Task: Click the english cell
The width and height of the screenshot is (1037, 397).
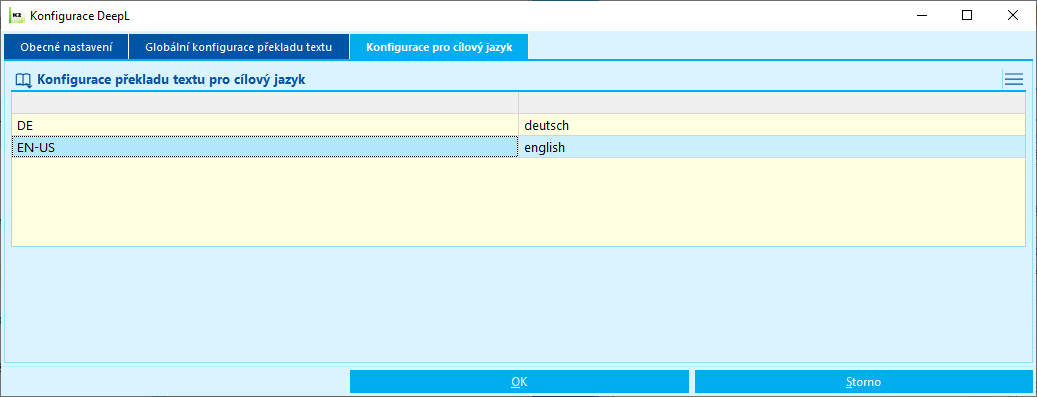Action: (x=772, y=147)
